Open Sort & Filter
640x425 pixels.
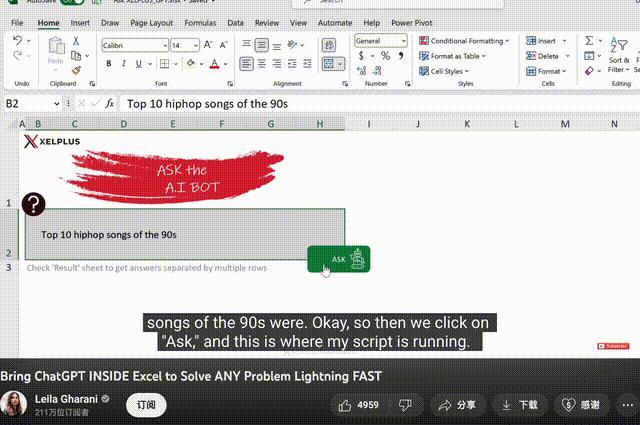coord(619,55)
